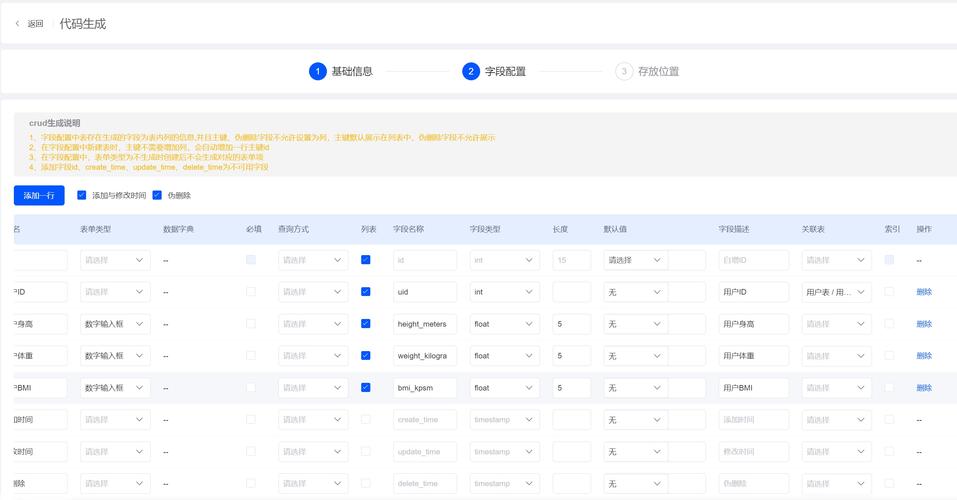This screenshot has height=500, width=957.
Task: Click 表单类型 column header
Action: [x=95, y=229]
